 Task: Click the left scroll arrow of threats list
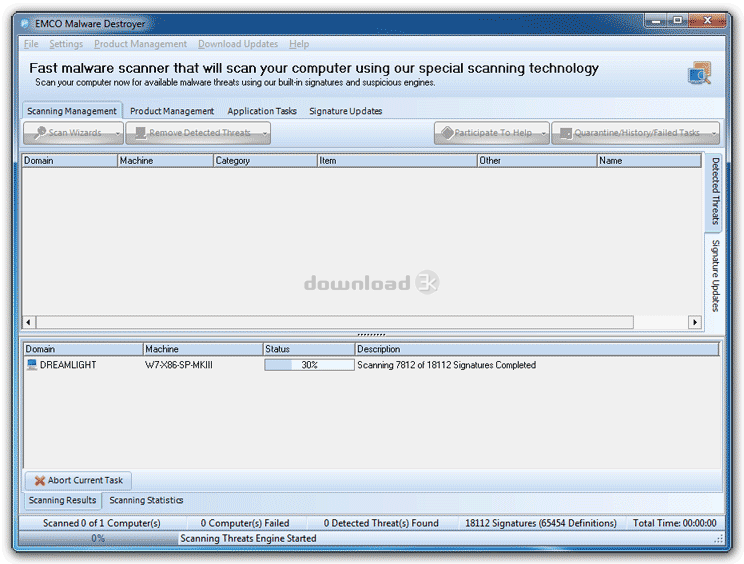click(x=28, y=322)
